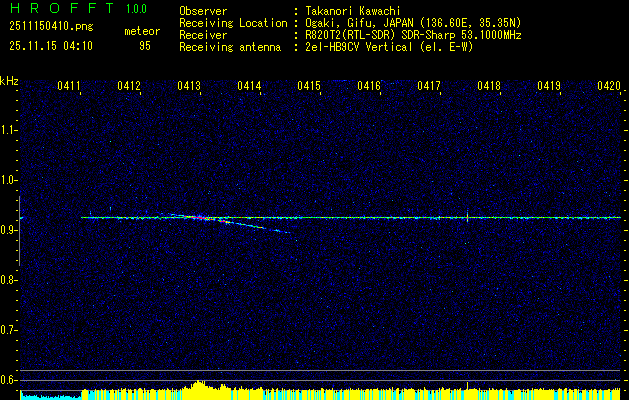Click the yellow power peak in bottom graph
This screenshot has width=629, height=400.
200,384
